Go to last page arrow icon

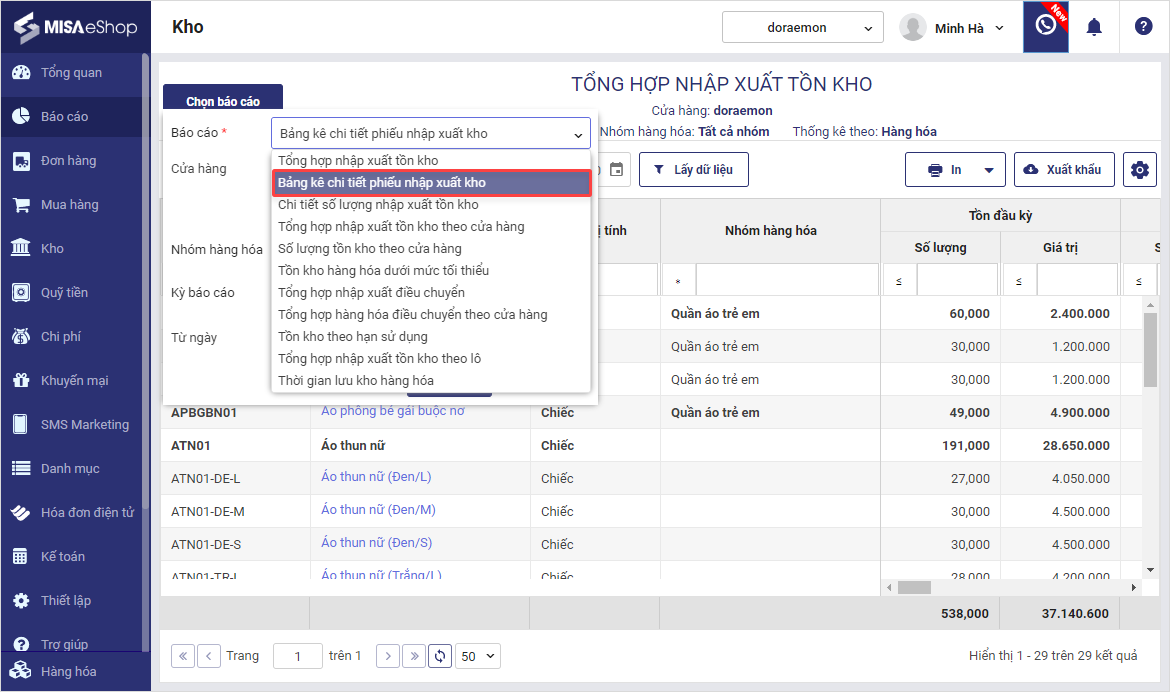414,656
